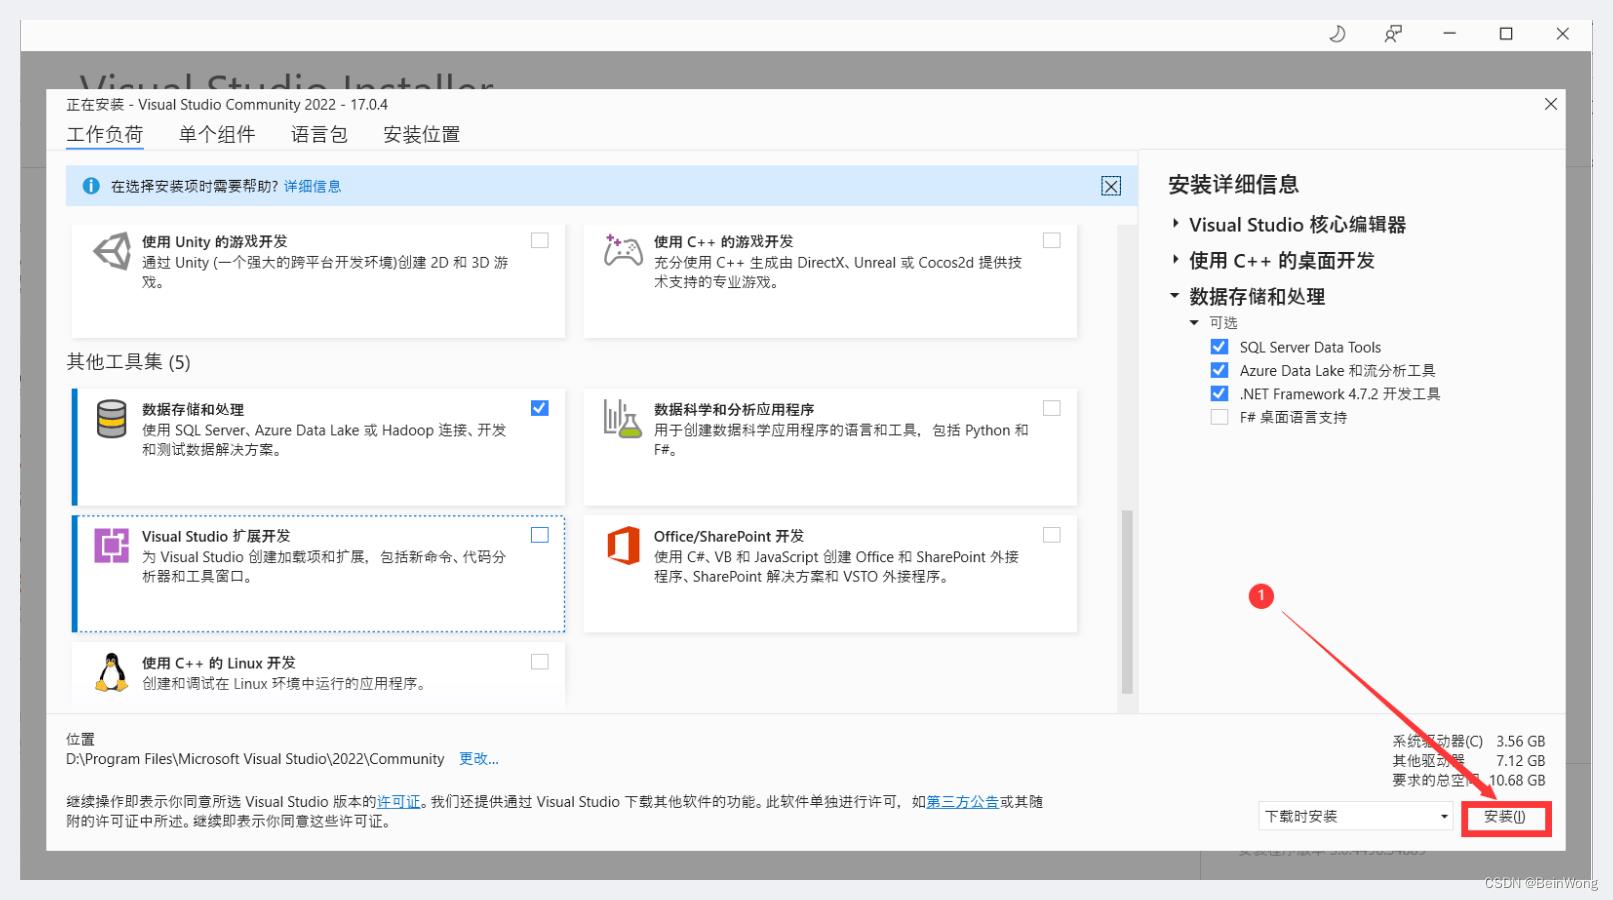The width and height of the screenshot is (1613, 900).
Task: Click the change location link
Action: click(478, 759)
